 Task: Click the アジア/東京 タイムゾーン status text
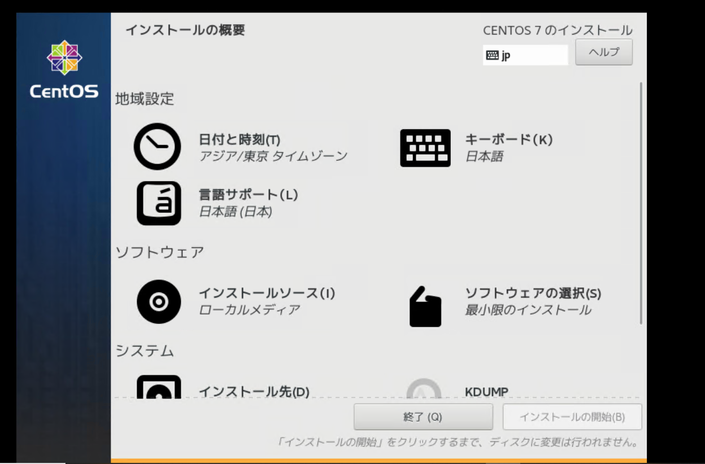[273, 156]
